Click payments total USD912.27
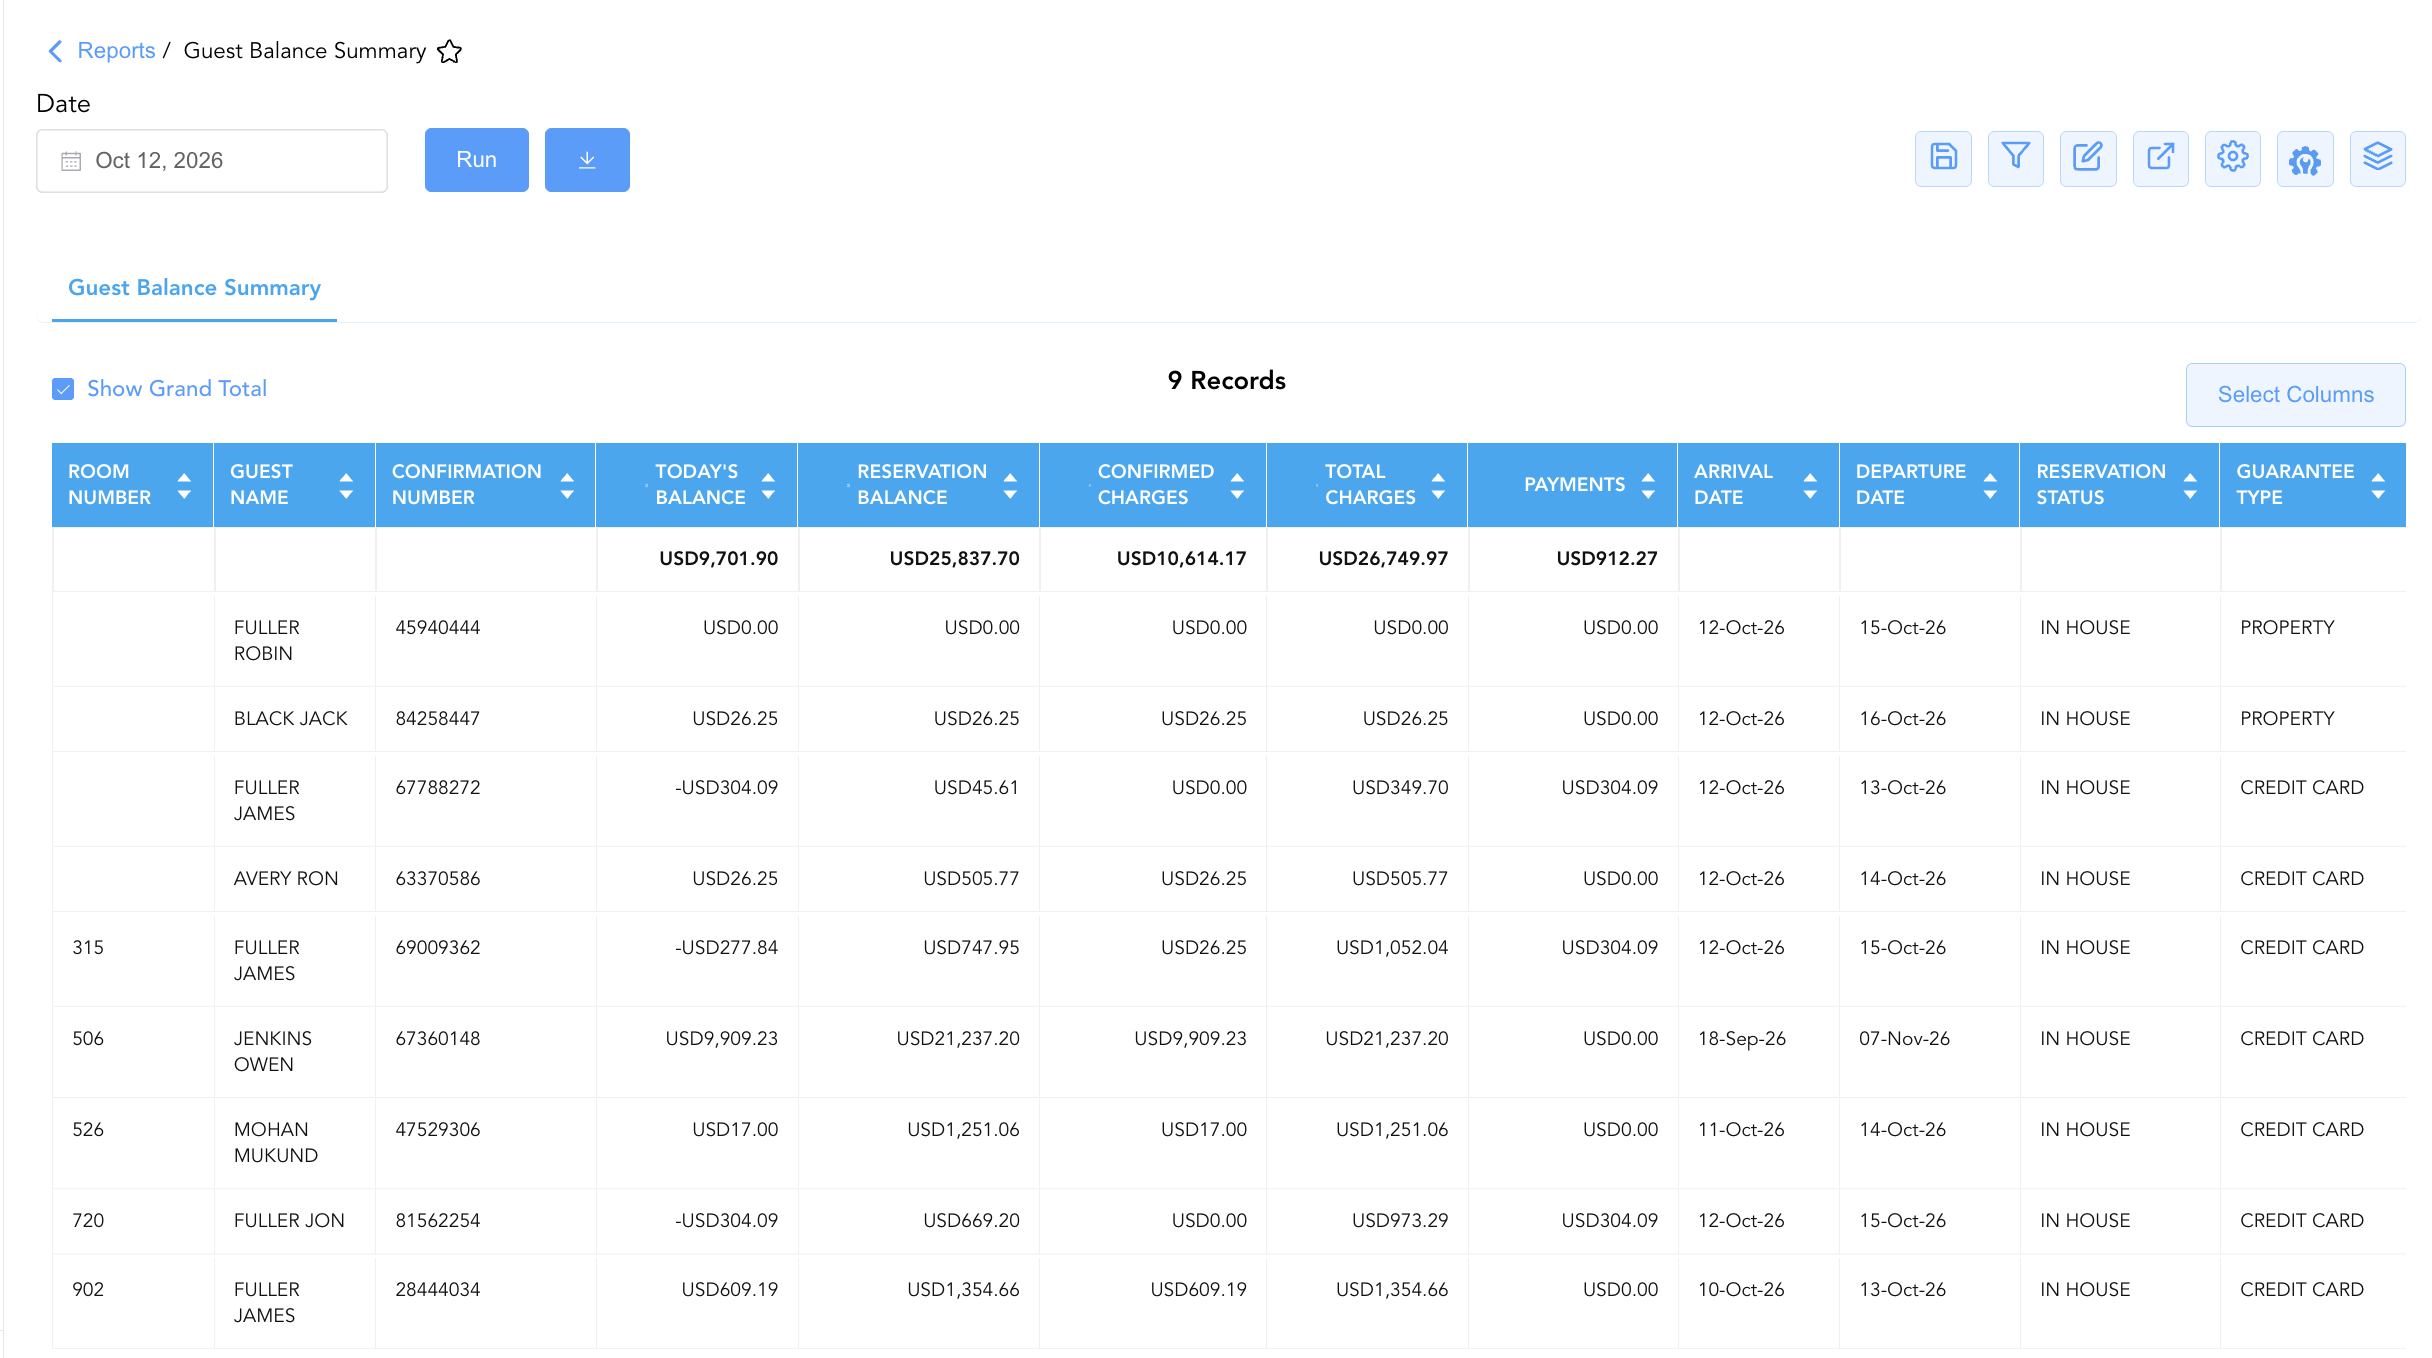The image size is (2432, 1358). (1606, 558)
